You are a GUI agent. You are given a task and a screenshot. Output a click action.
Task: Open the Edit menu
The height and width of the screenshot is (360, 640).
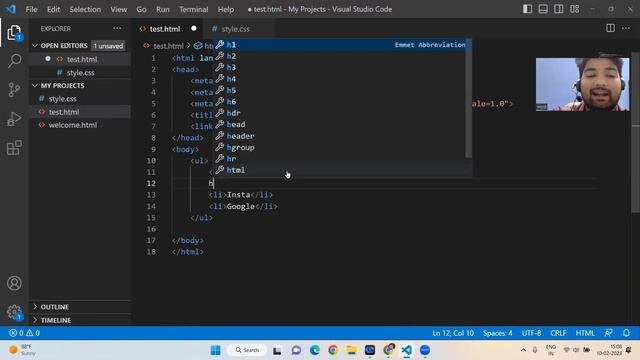(x=53, y=9)
